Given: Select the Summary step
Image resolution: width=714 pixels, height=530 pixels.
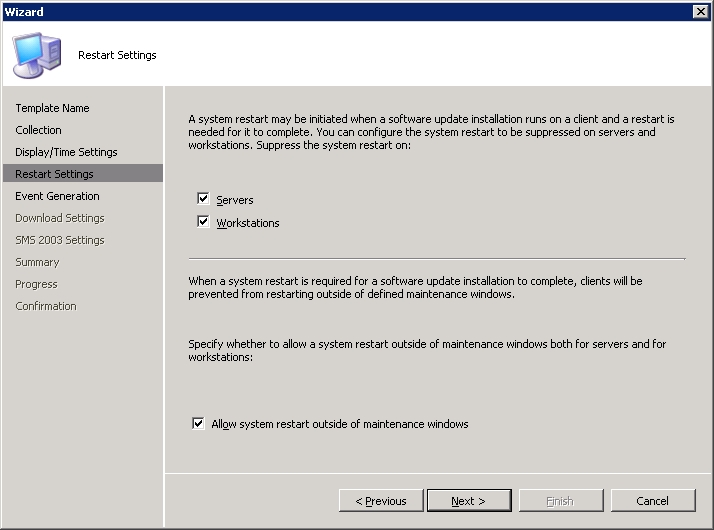Looking at the screenshot, I should pyautogui.click(x=37, y=262).
